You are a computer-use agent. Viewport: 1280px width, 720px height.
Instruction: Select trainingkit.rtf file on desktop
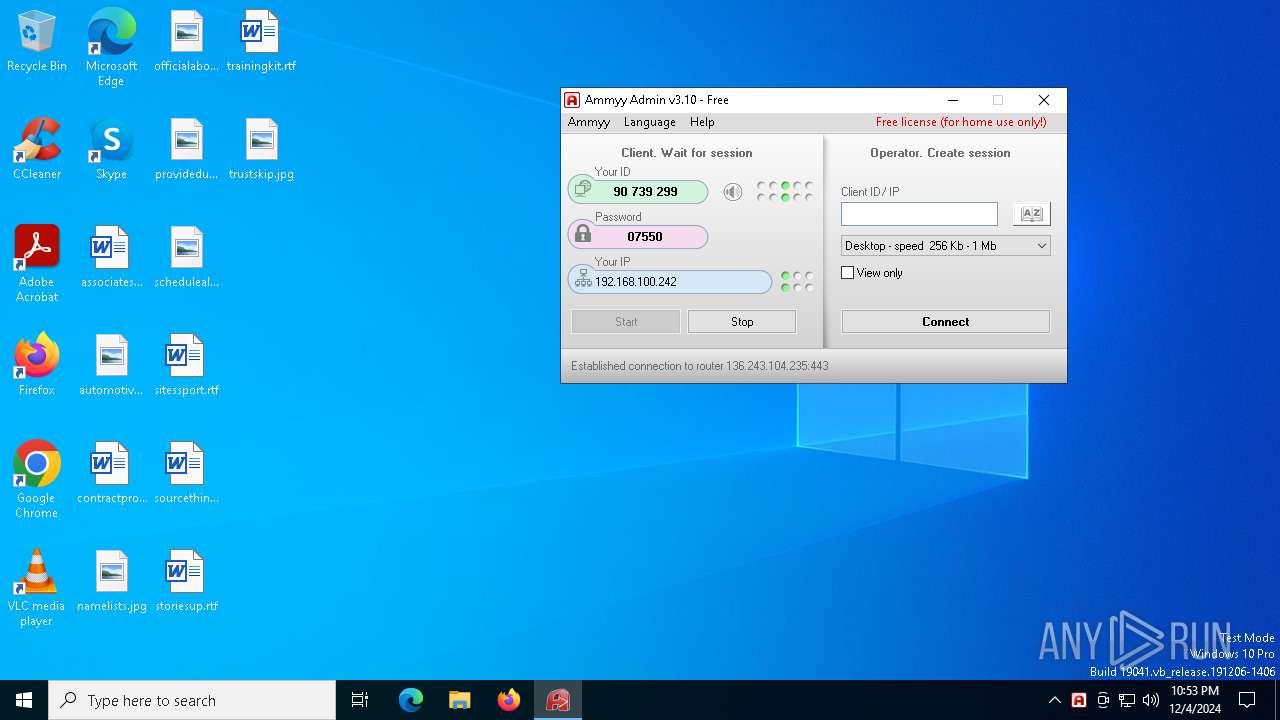[261, 42]
